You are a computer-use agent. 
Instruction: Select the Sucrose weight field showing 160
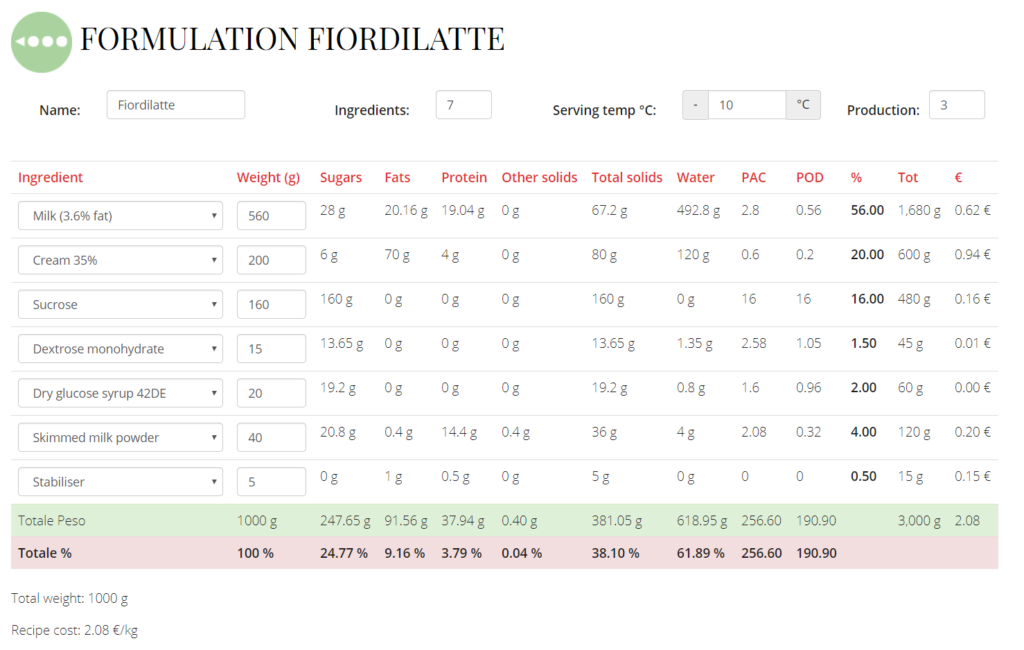click(x=271, y=304)
